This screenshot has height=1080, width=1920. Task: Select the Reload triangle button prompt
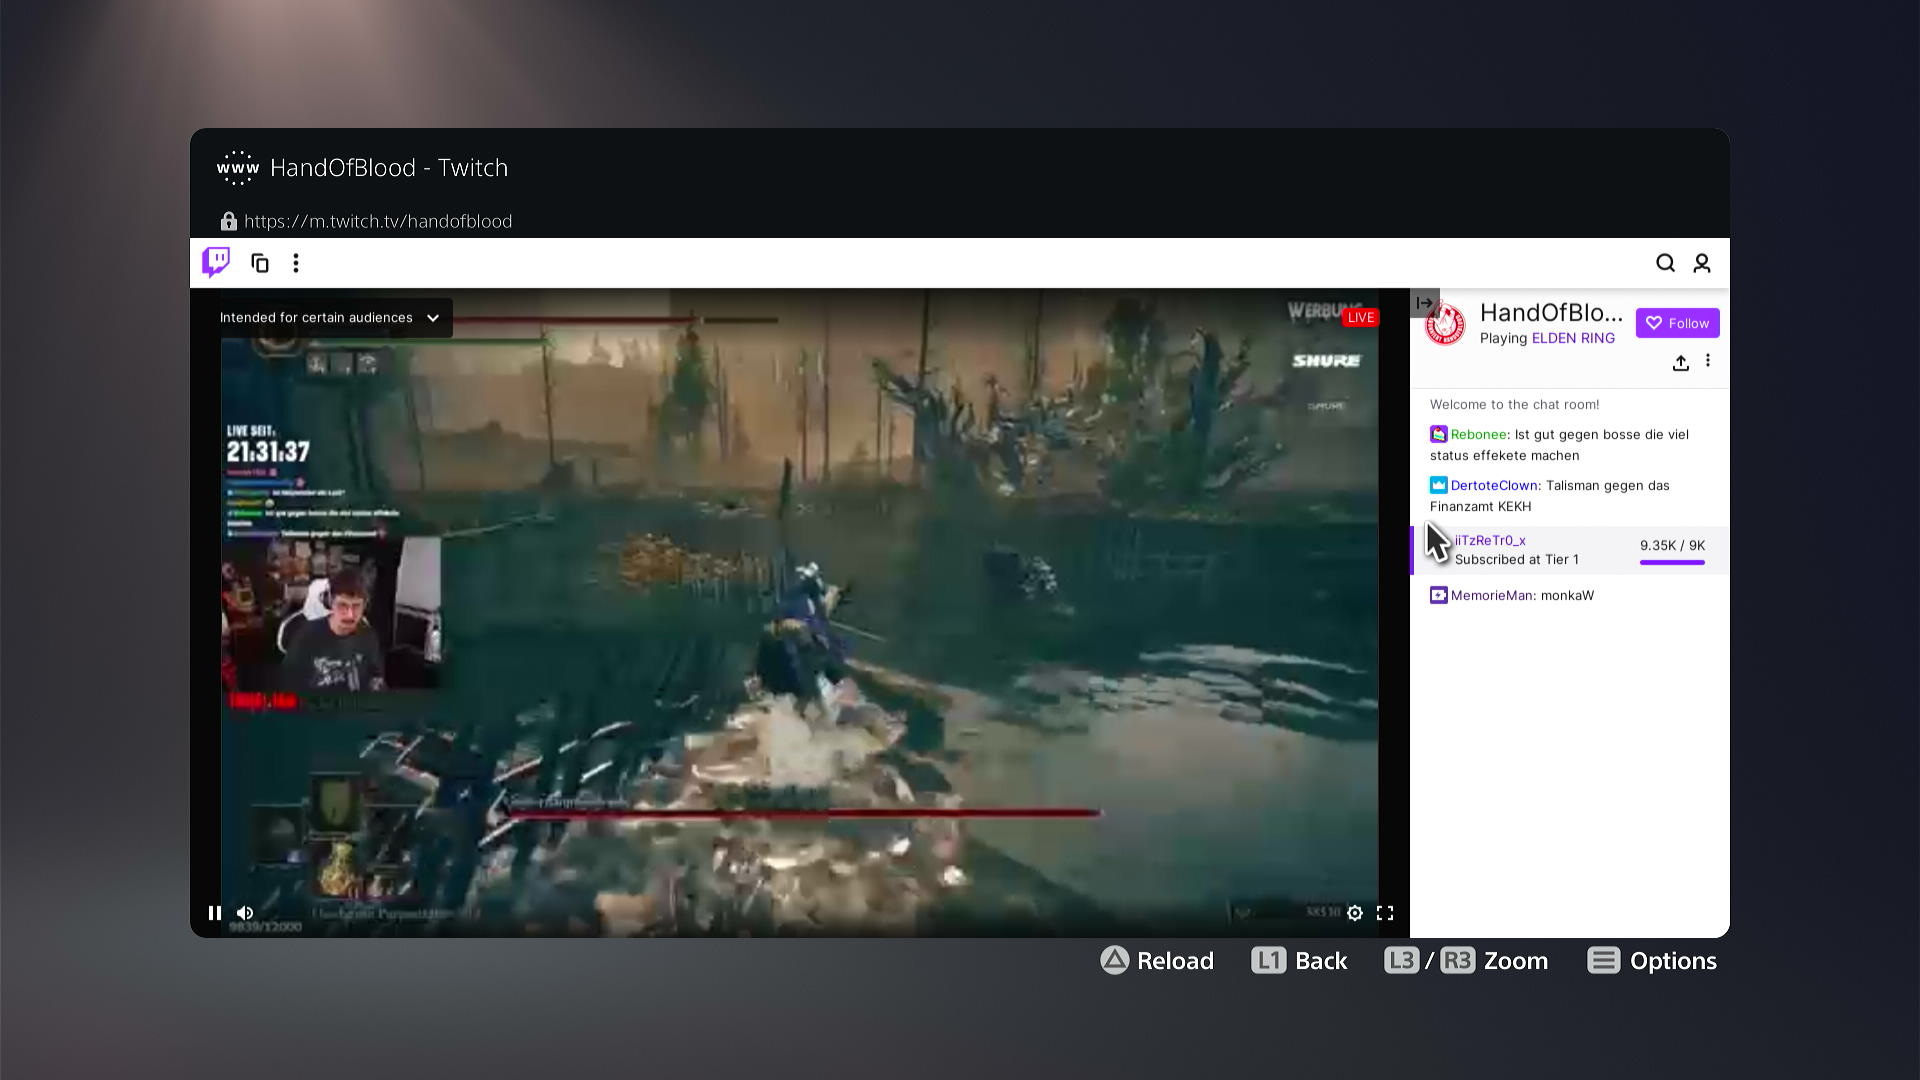coord(1157,961)
